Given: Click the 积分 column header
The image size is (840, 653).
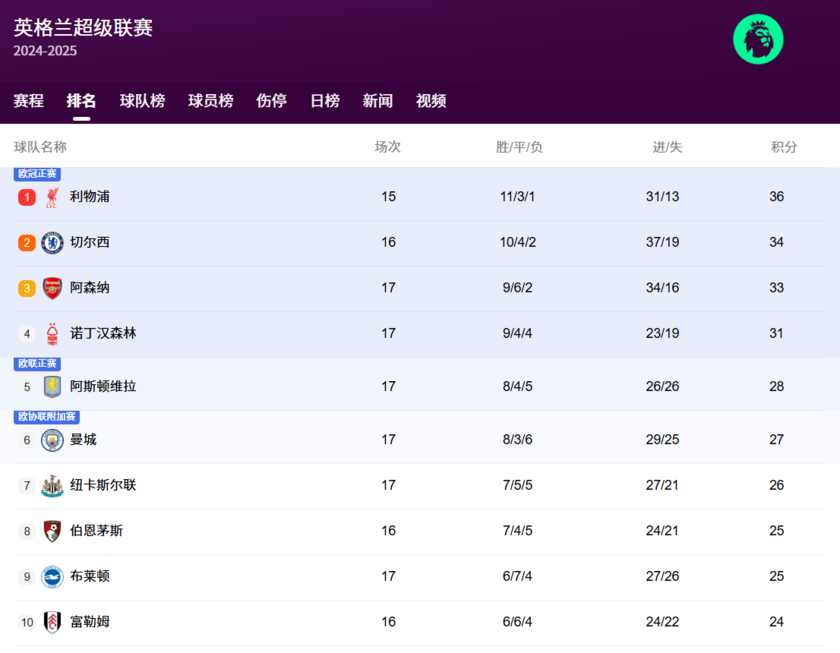Looking at the screenshot, I should pos(784,146).
